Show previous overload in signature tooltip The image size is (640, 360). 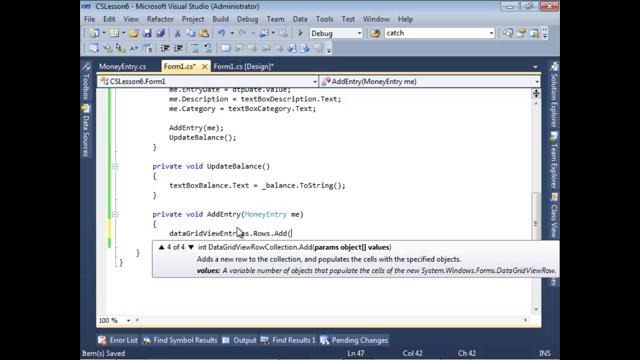click(162, 247)
